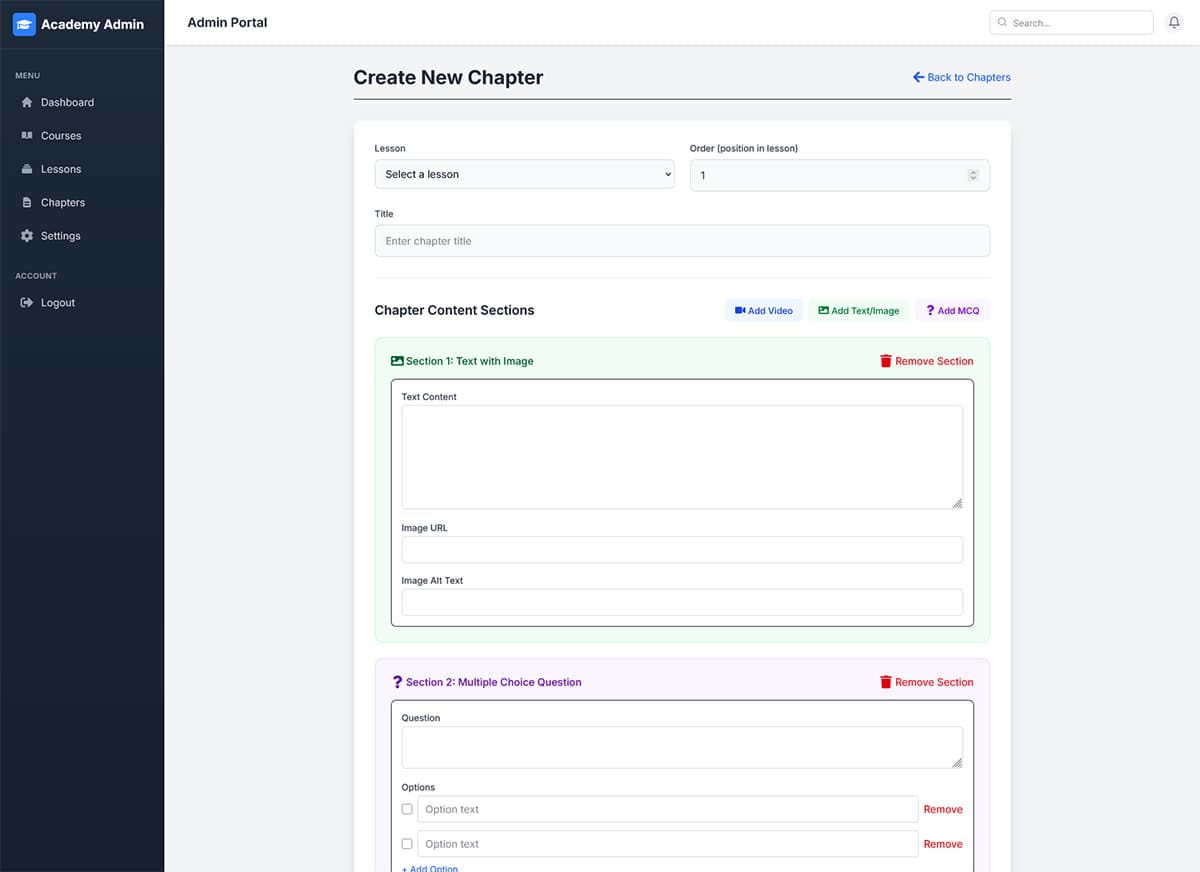Click the Image Alt Text input

click(x=682, y=602)
